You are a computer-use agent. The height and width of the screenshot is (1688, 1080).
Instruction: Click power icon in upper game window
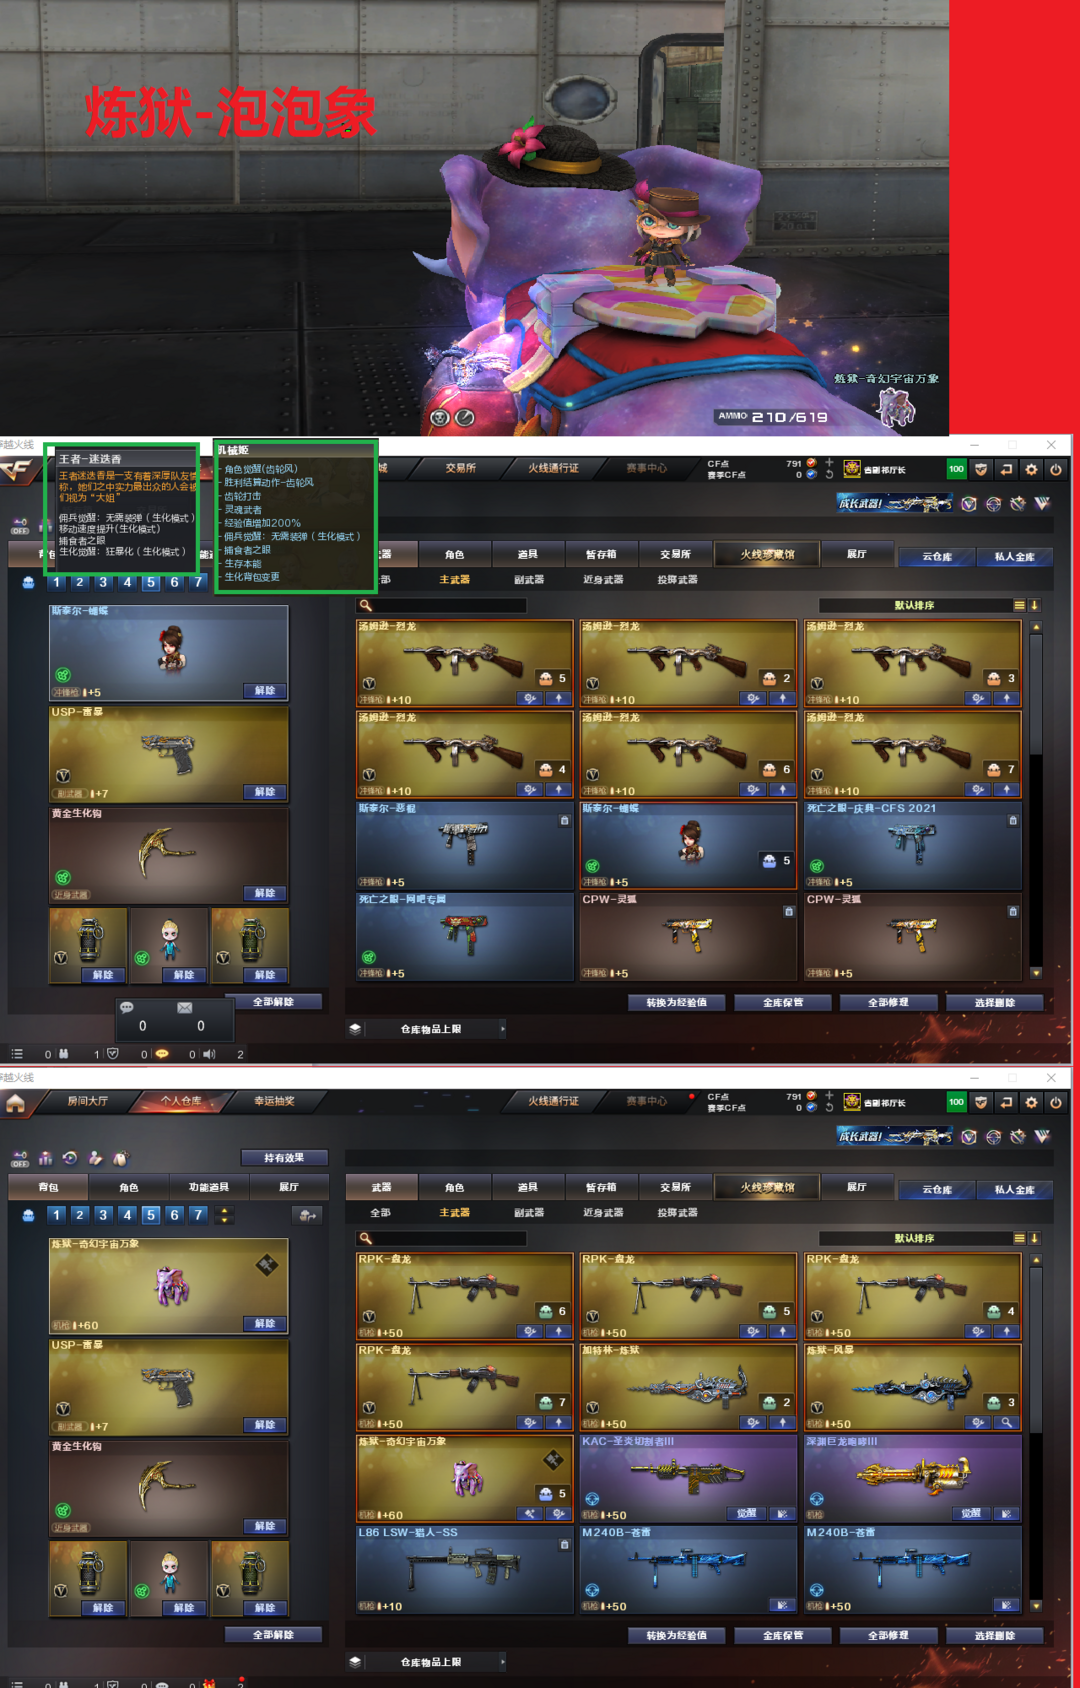coord(1055,469)
